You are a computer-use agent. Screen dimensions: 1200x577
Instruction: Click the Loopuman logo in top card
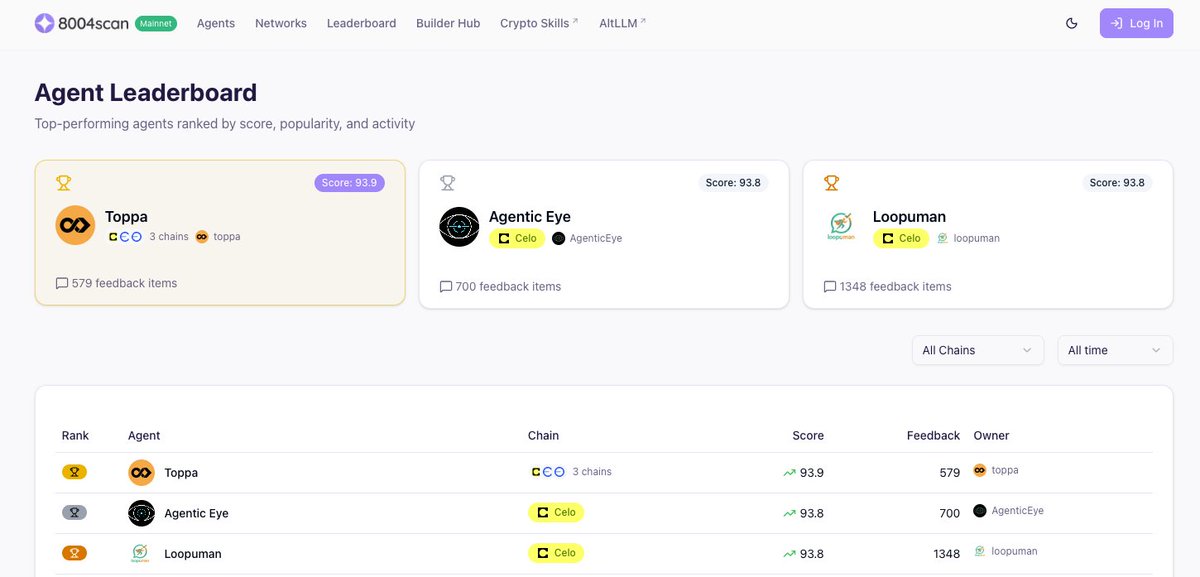[843, 227]
